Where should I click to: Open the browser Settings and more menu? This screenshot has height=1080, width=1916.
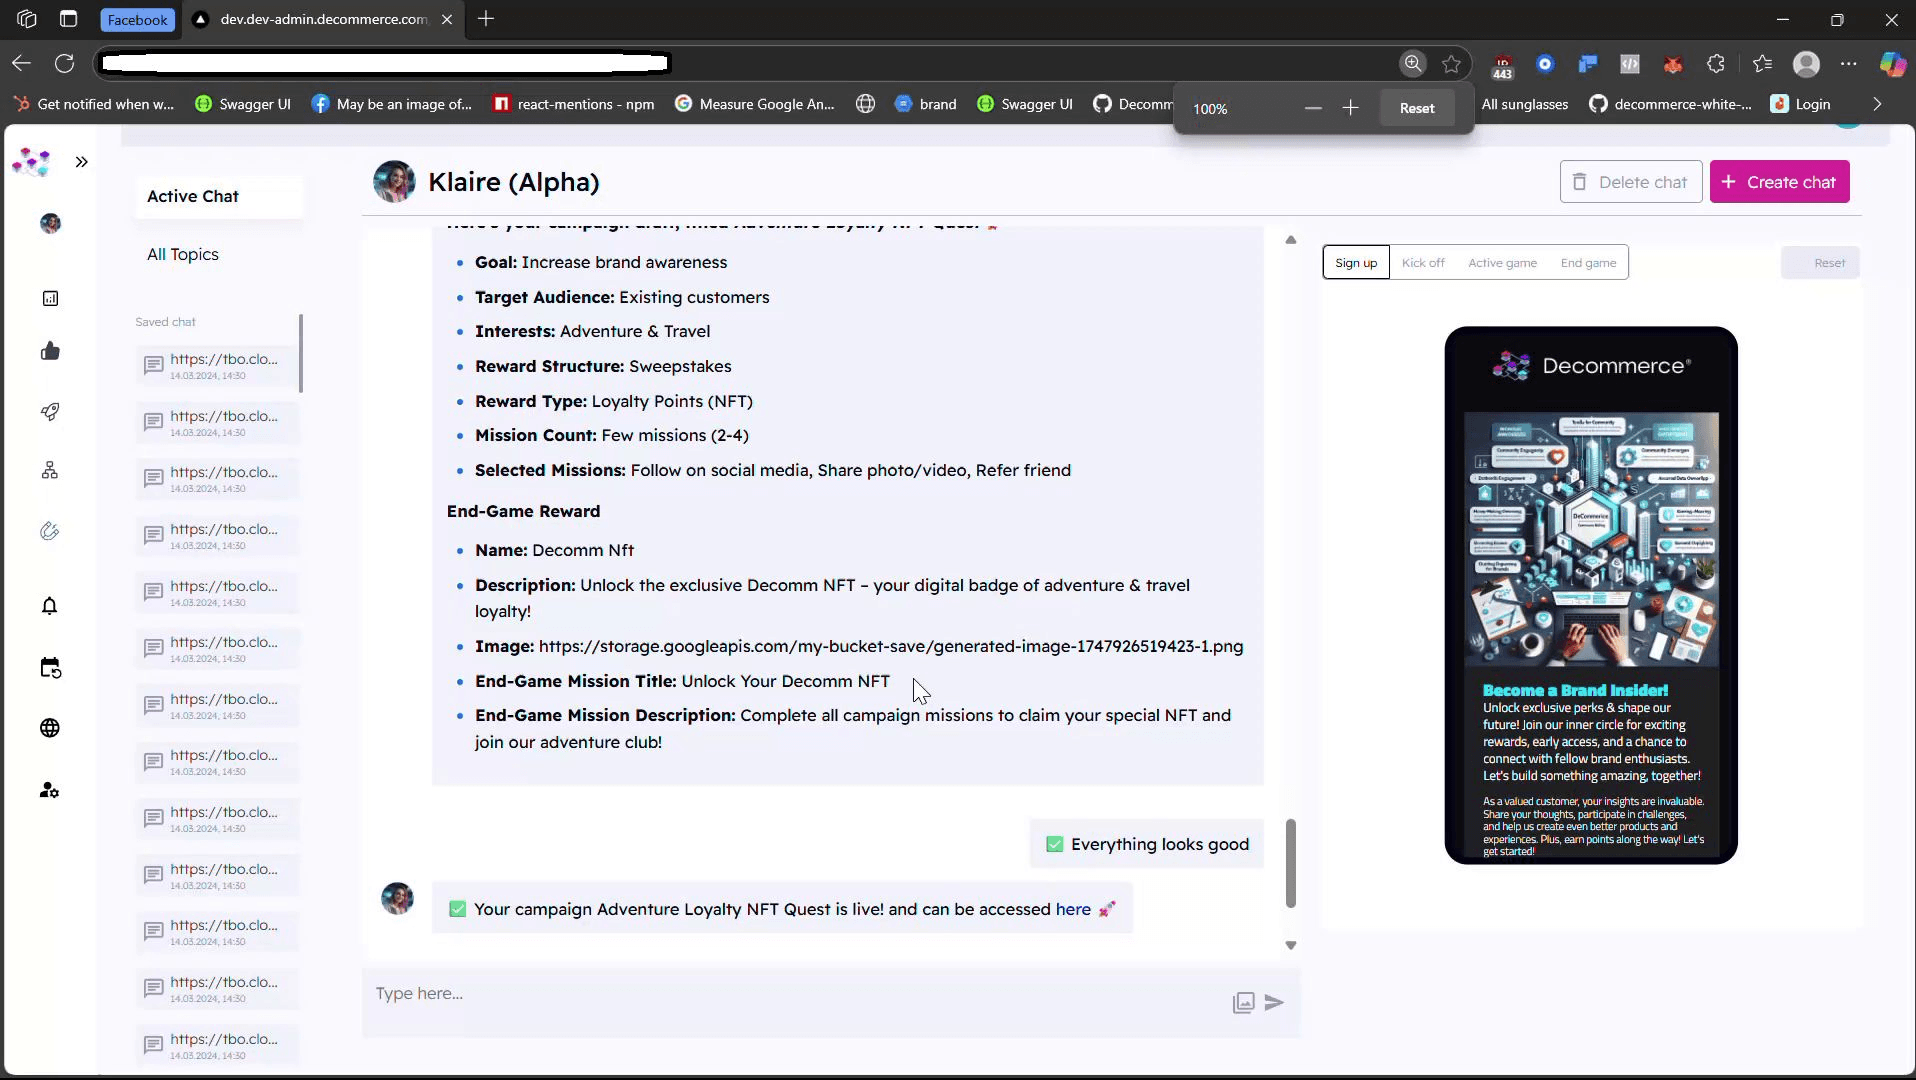[x=1849, y=64]
